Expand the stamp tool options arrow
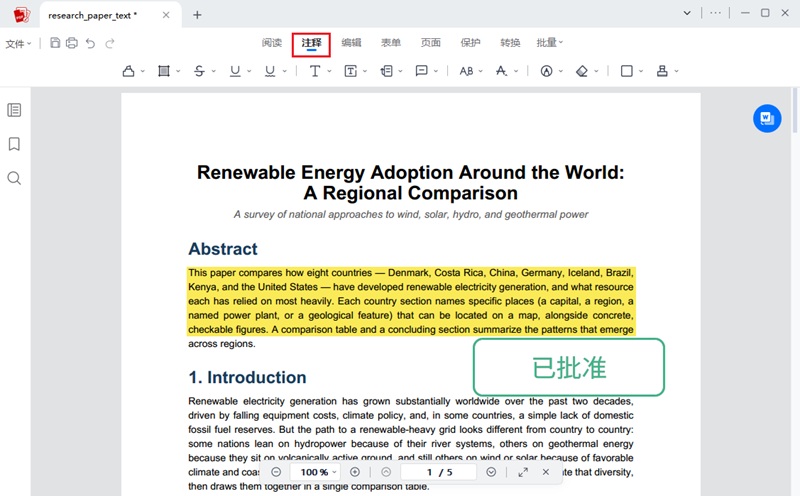This screenshot has width=800, height=496. (677, 71)
